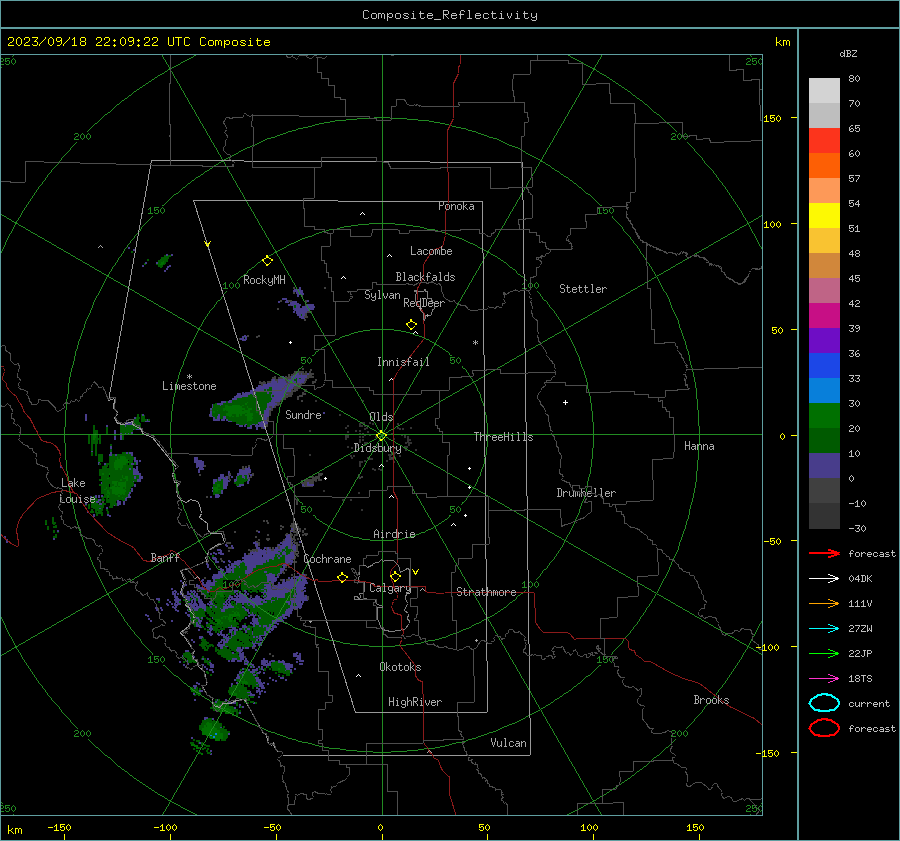Click the RedDeer city label
The width and height of the screenshot is (900, 841).
(424, 303)
